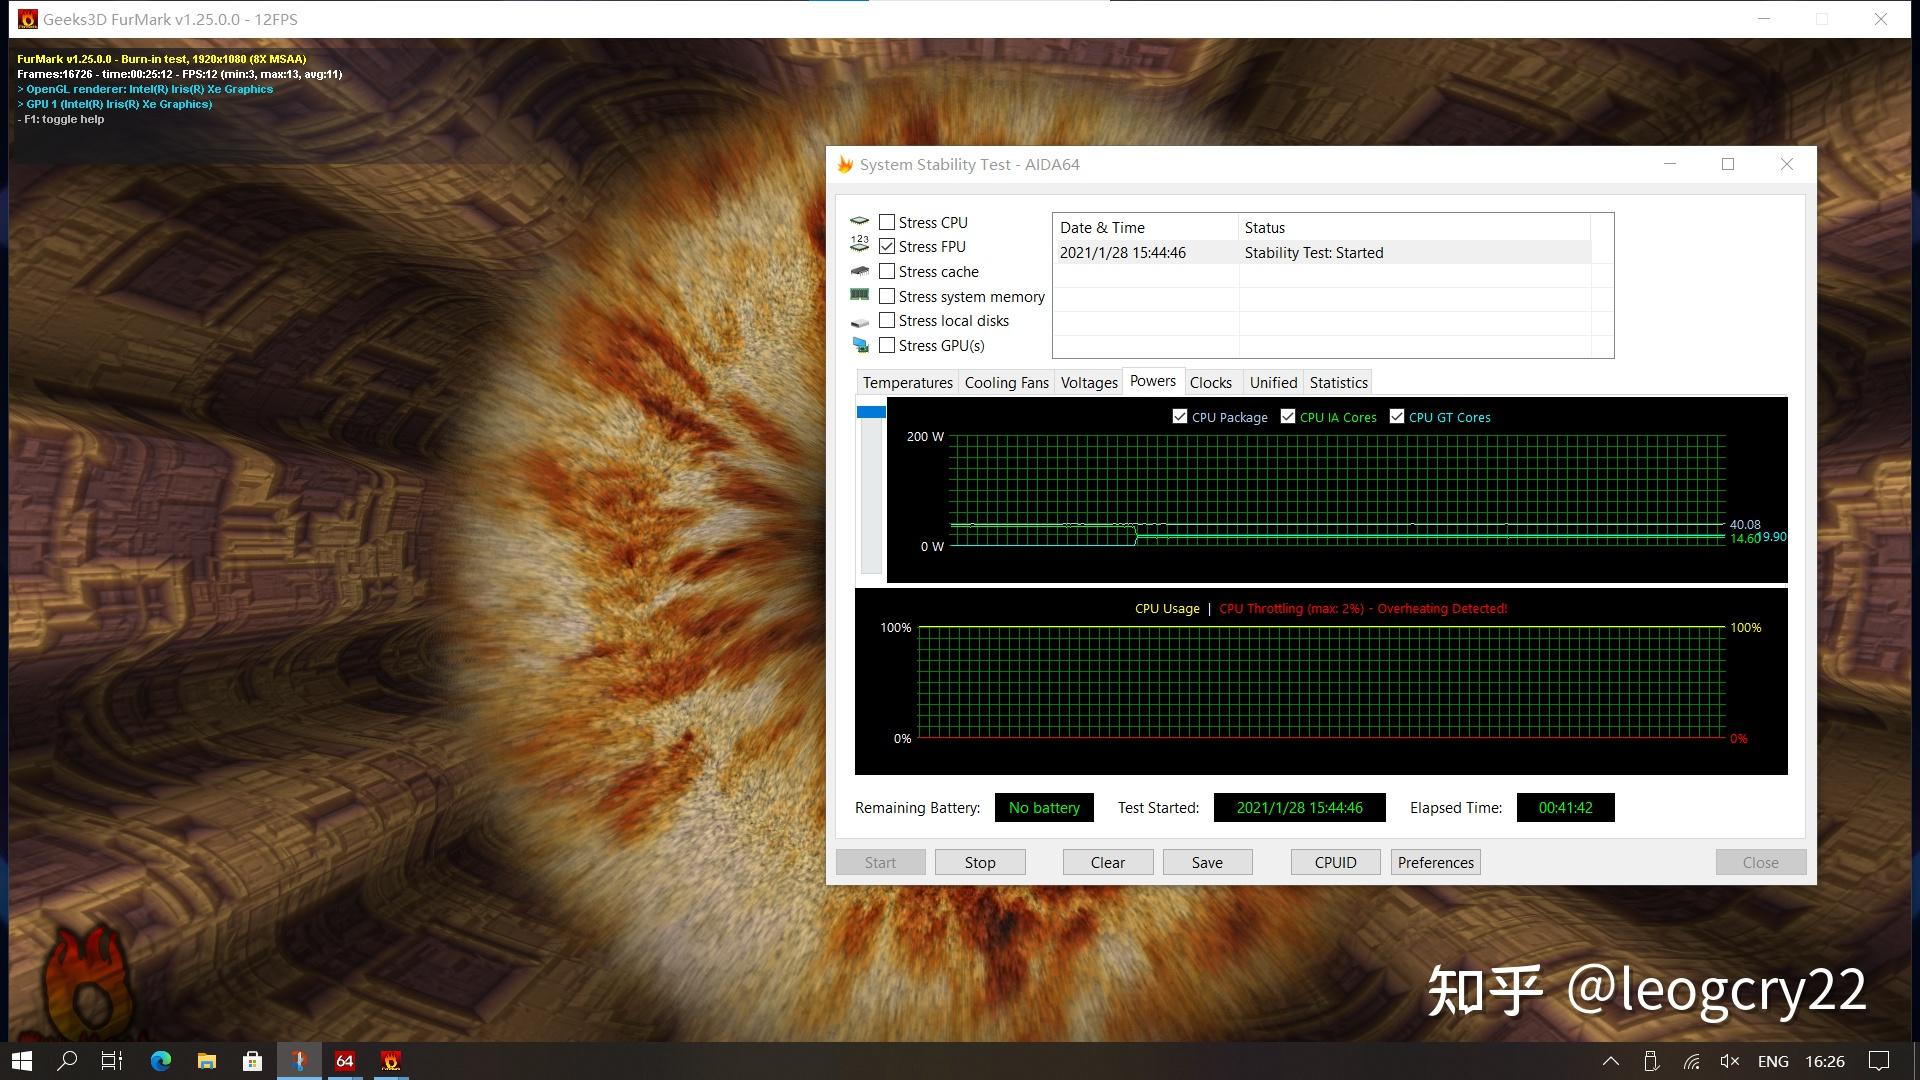Maximize the AIDA64 Stability Test window
This screenshot has width=1920, height=1080.
tap(1728, 164)
